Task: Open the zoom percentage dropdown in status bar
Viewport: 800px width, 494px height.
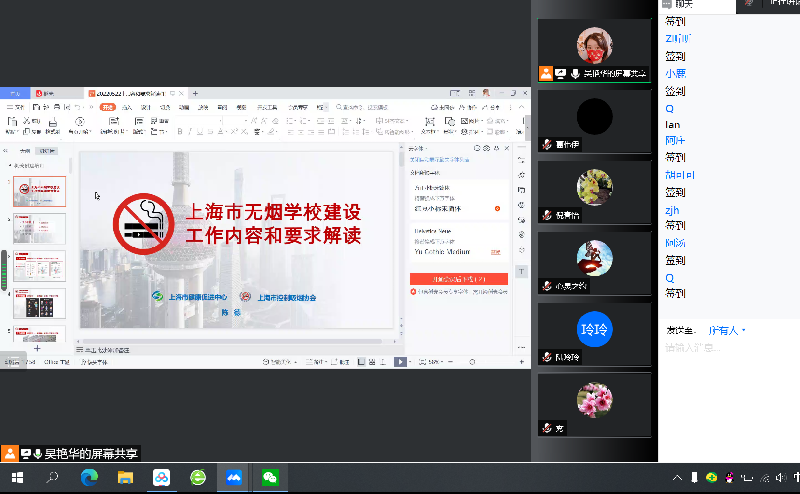Action: click(435, 362)
